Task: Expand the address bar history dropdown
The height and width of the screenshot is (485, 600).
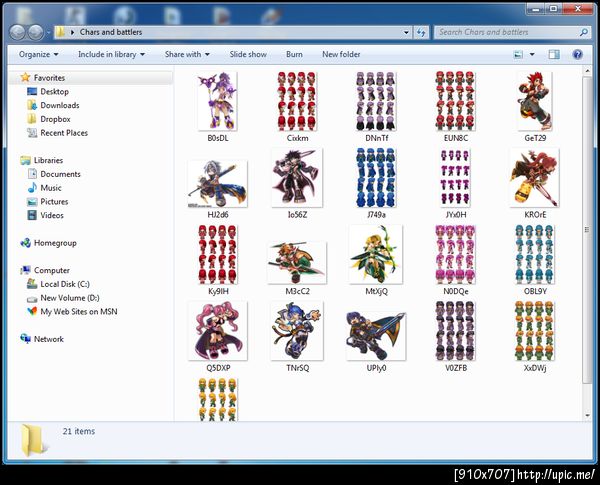Action: (406, 33)
